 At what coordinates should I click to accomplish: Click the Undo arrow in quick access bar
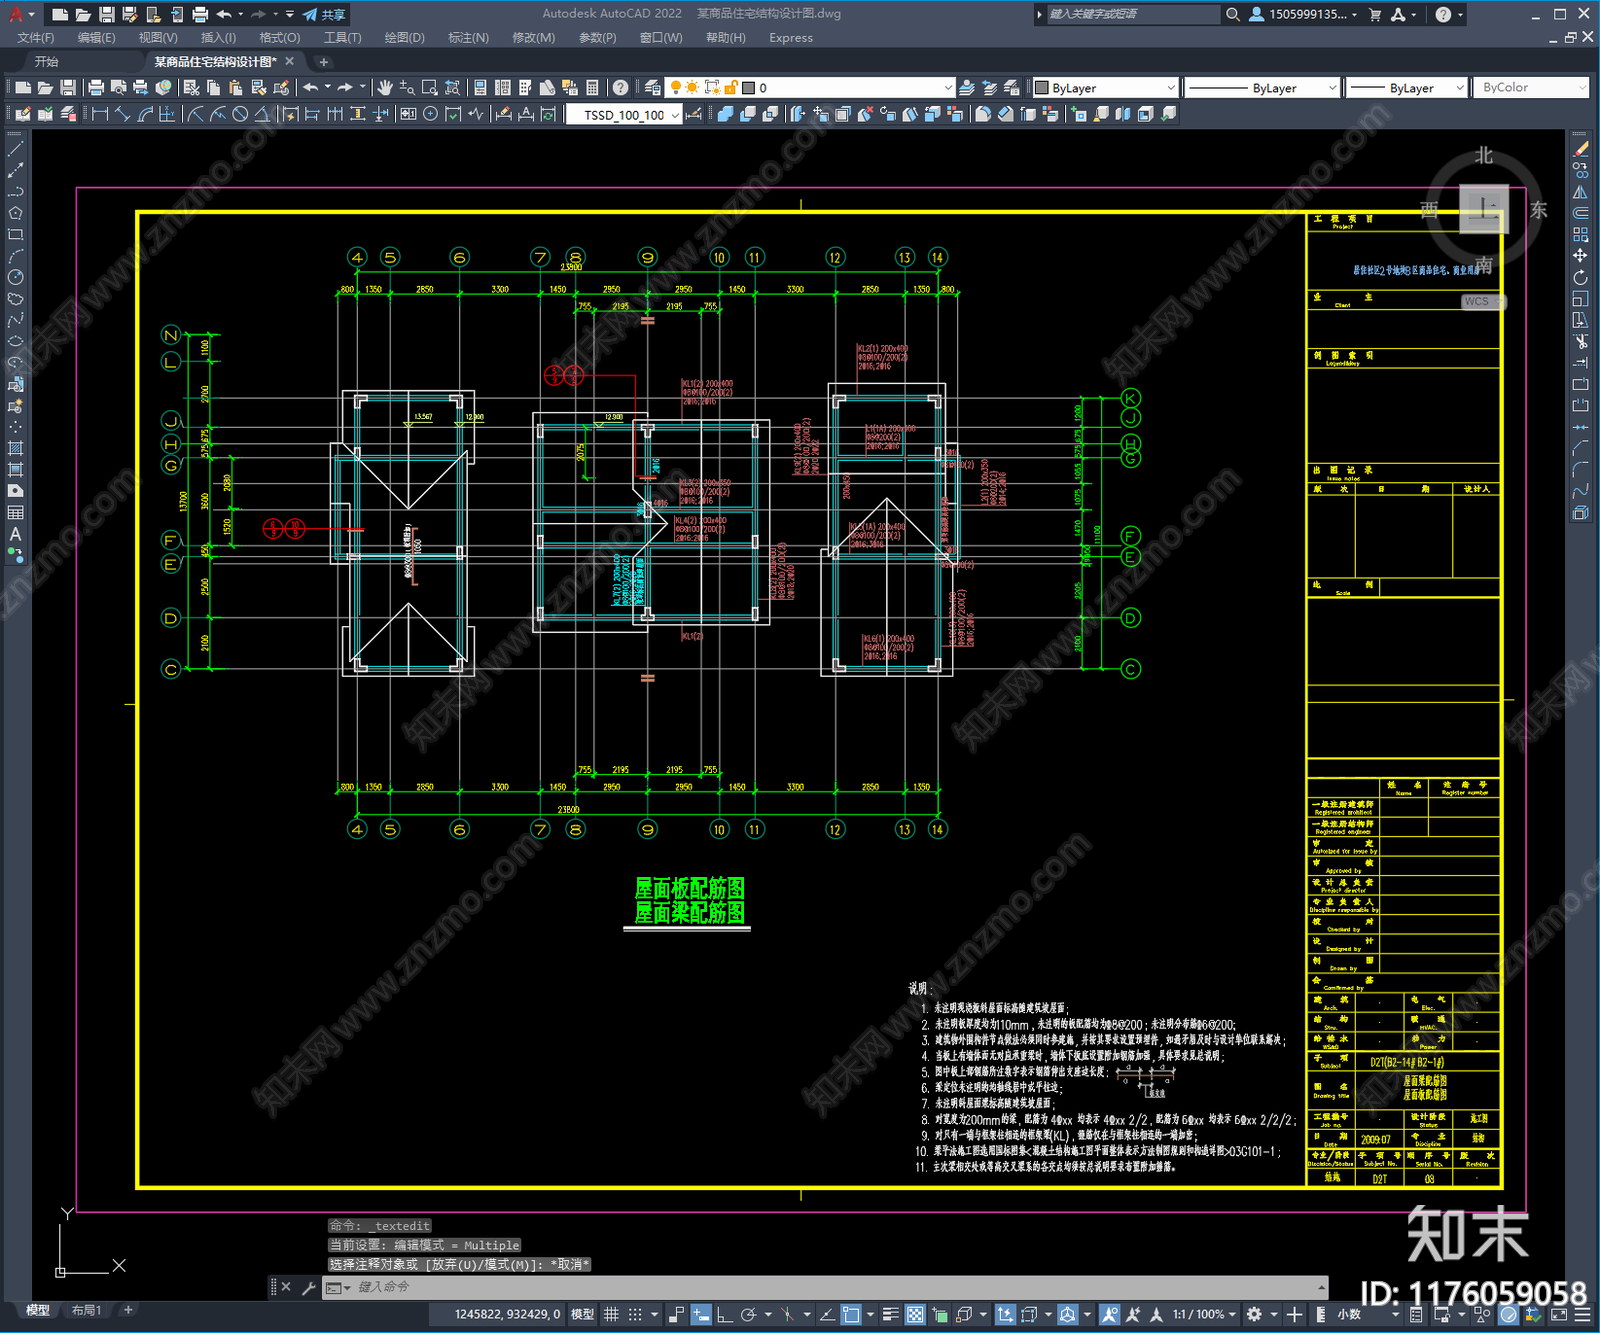tap(224, 14)
